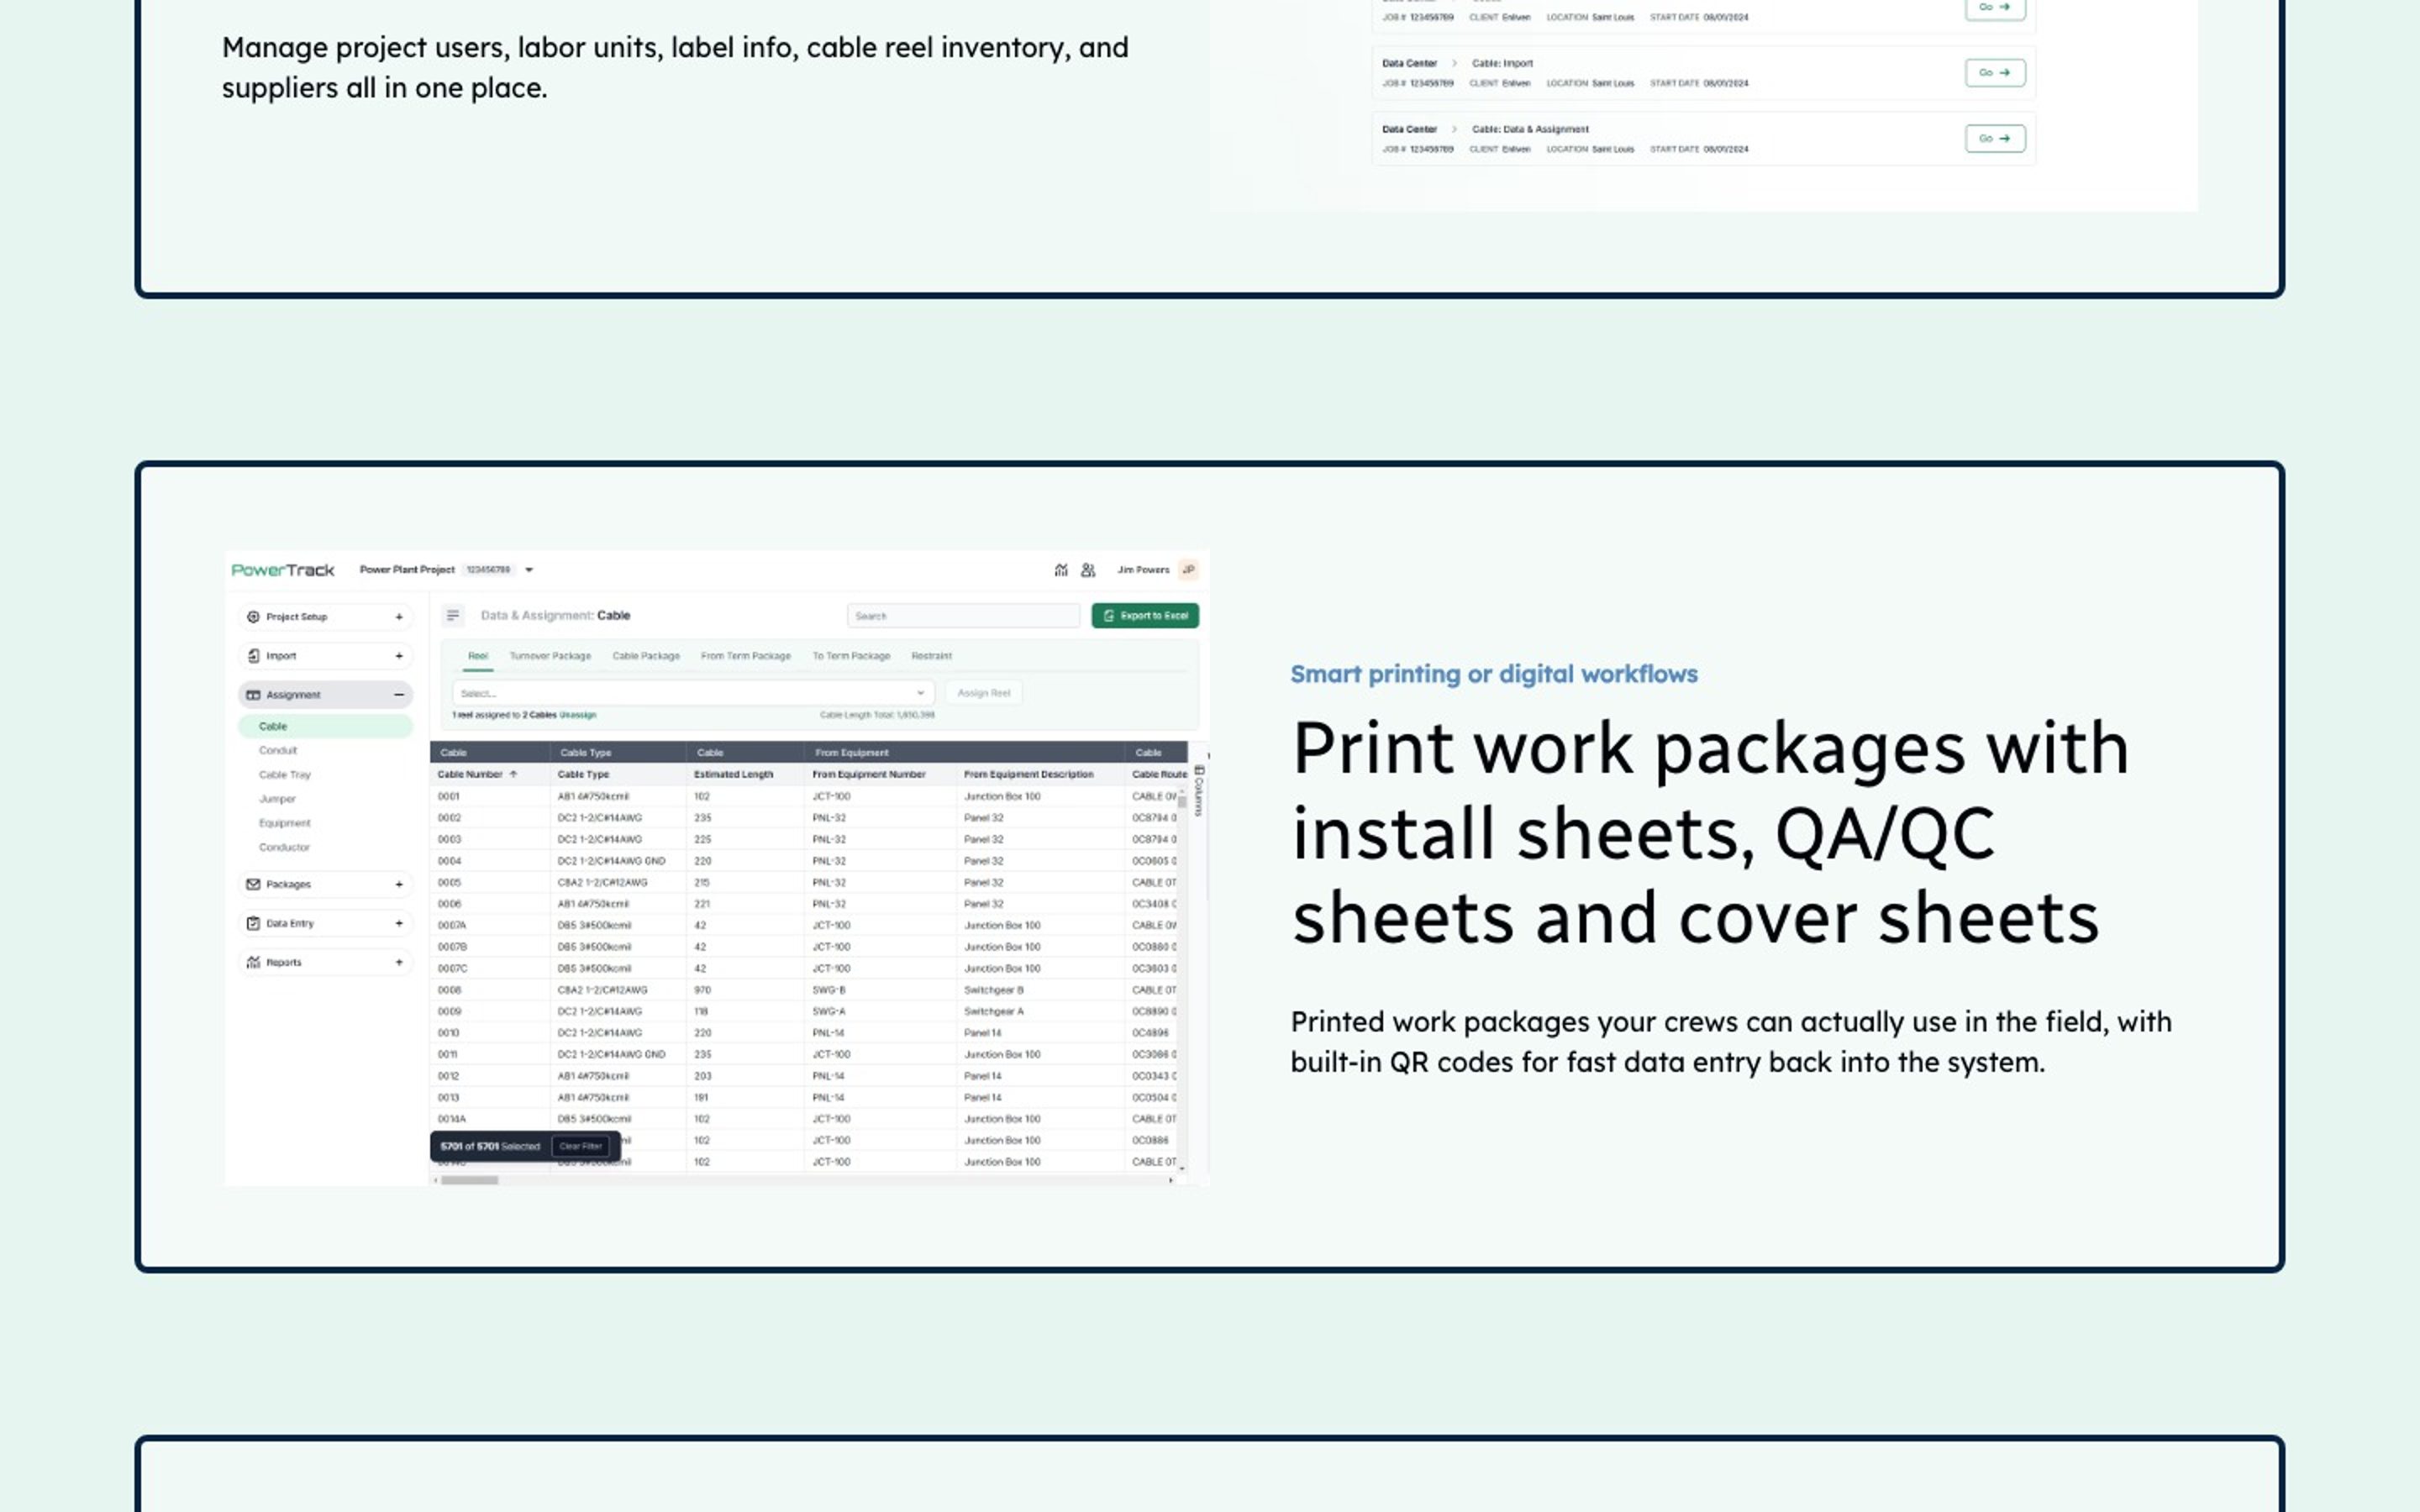
Task: Expand Reports section with plus sign
Action: (x=399, y=962)
